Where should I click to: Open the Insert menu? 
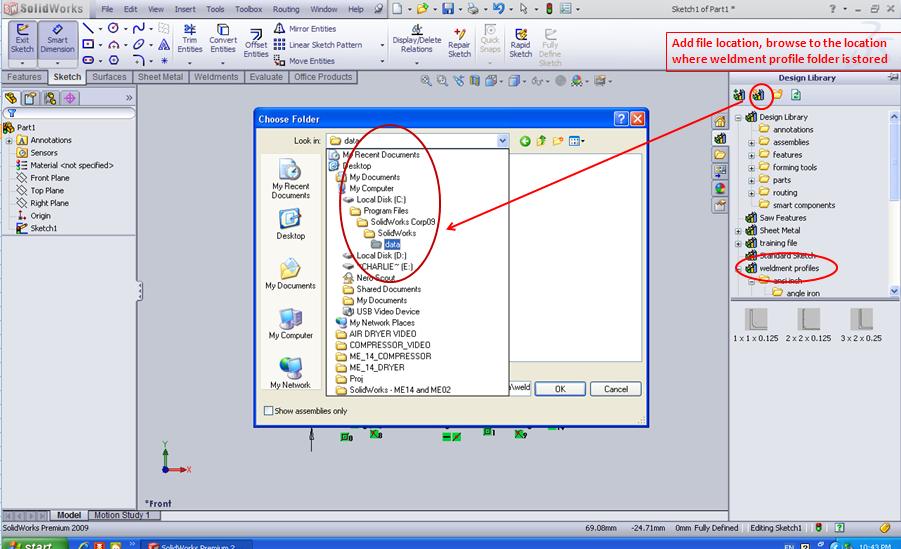(x=185, y=9)
